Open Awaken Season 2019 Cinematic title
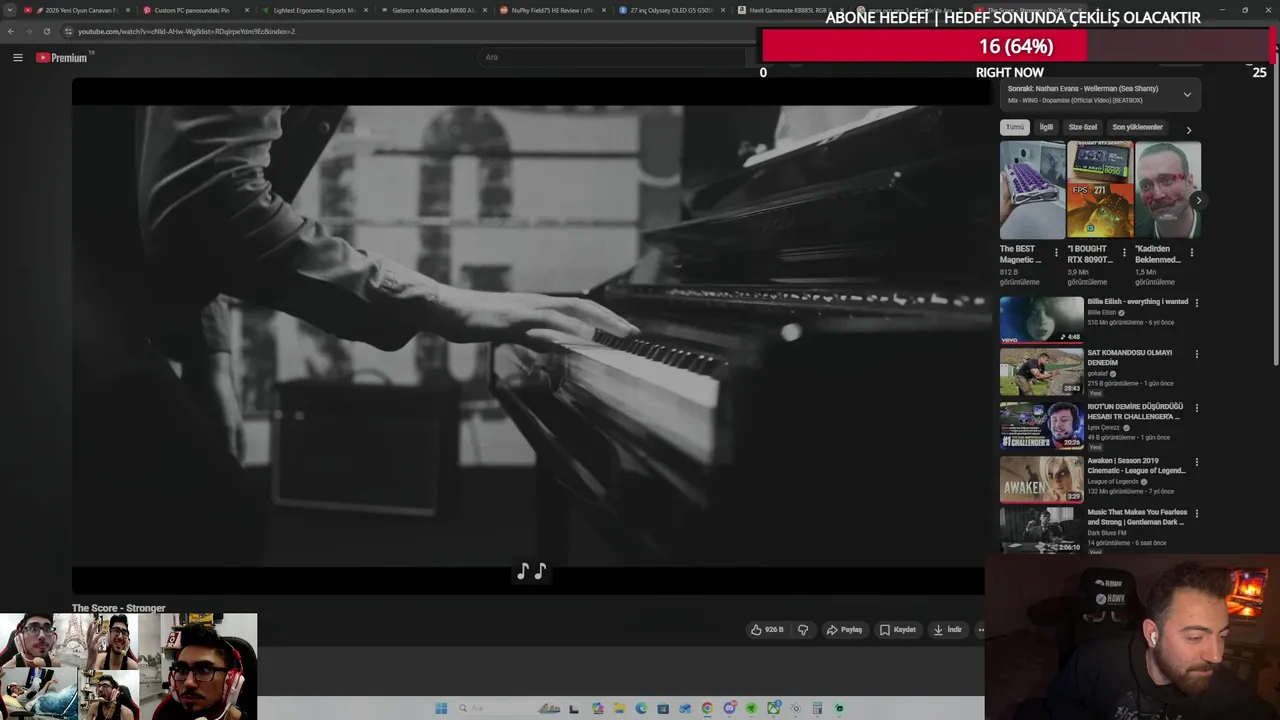This screenshot has width=1280, height=720. (x=1137, y=465)
